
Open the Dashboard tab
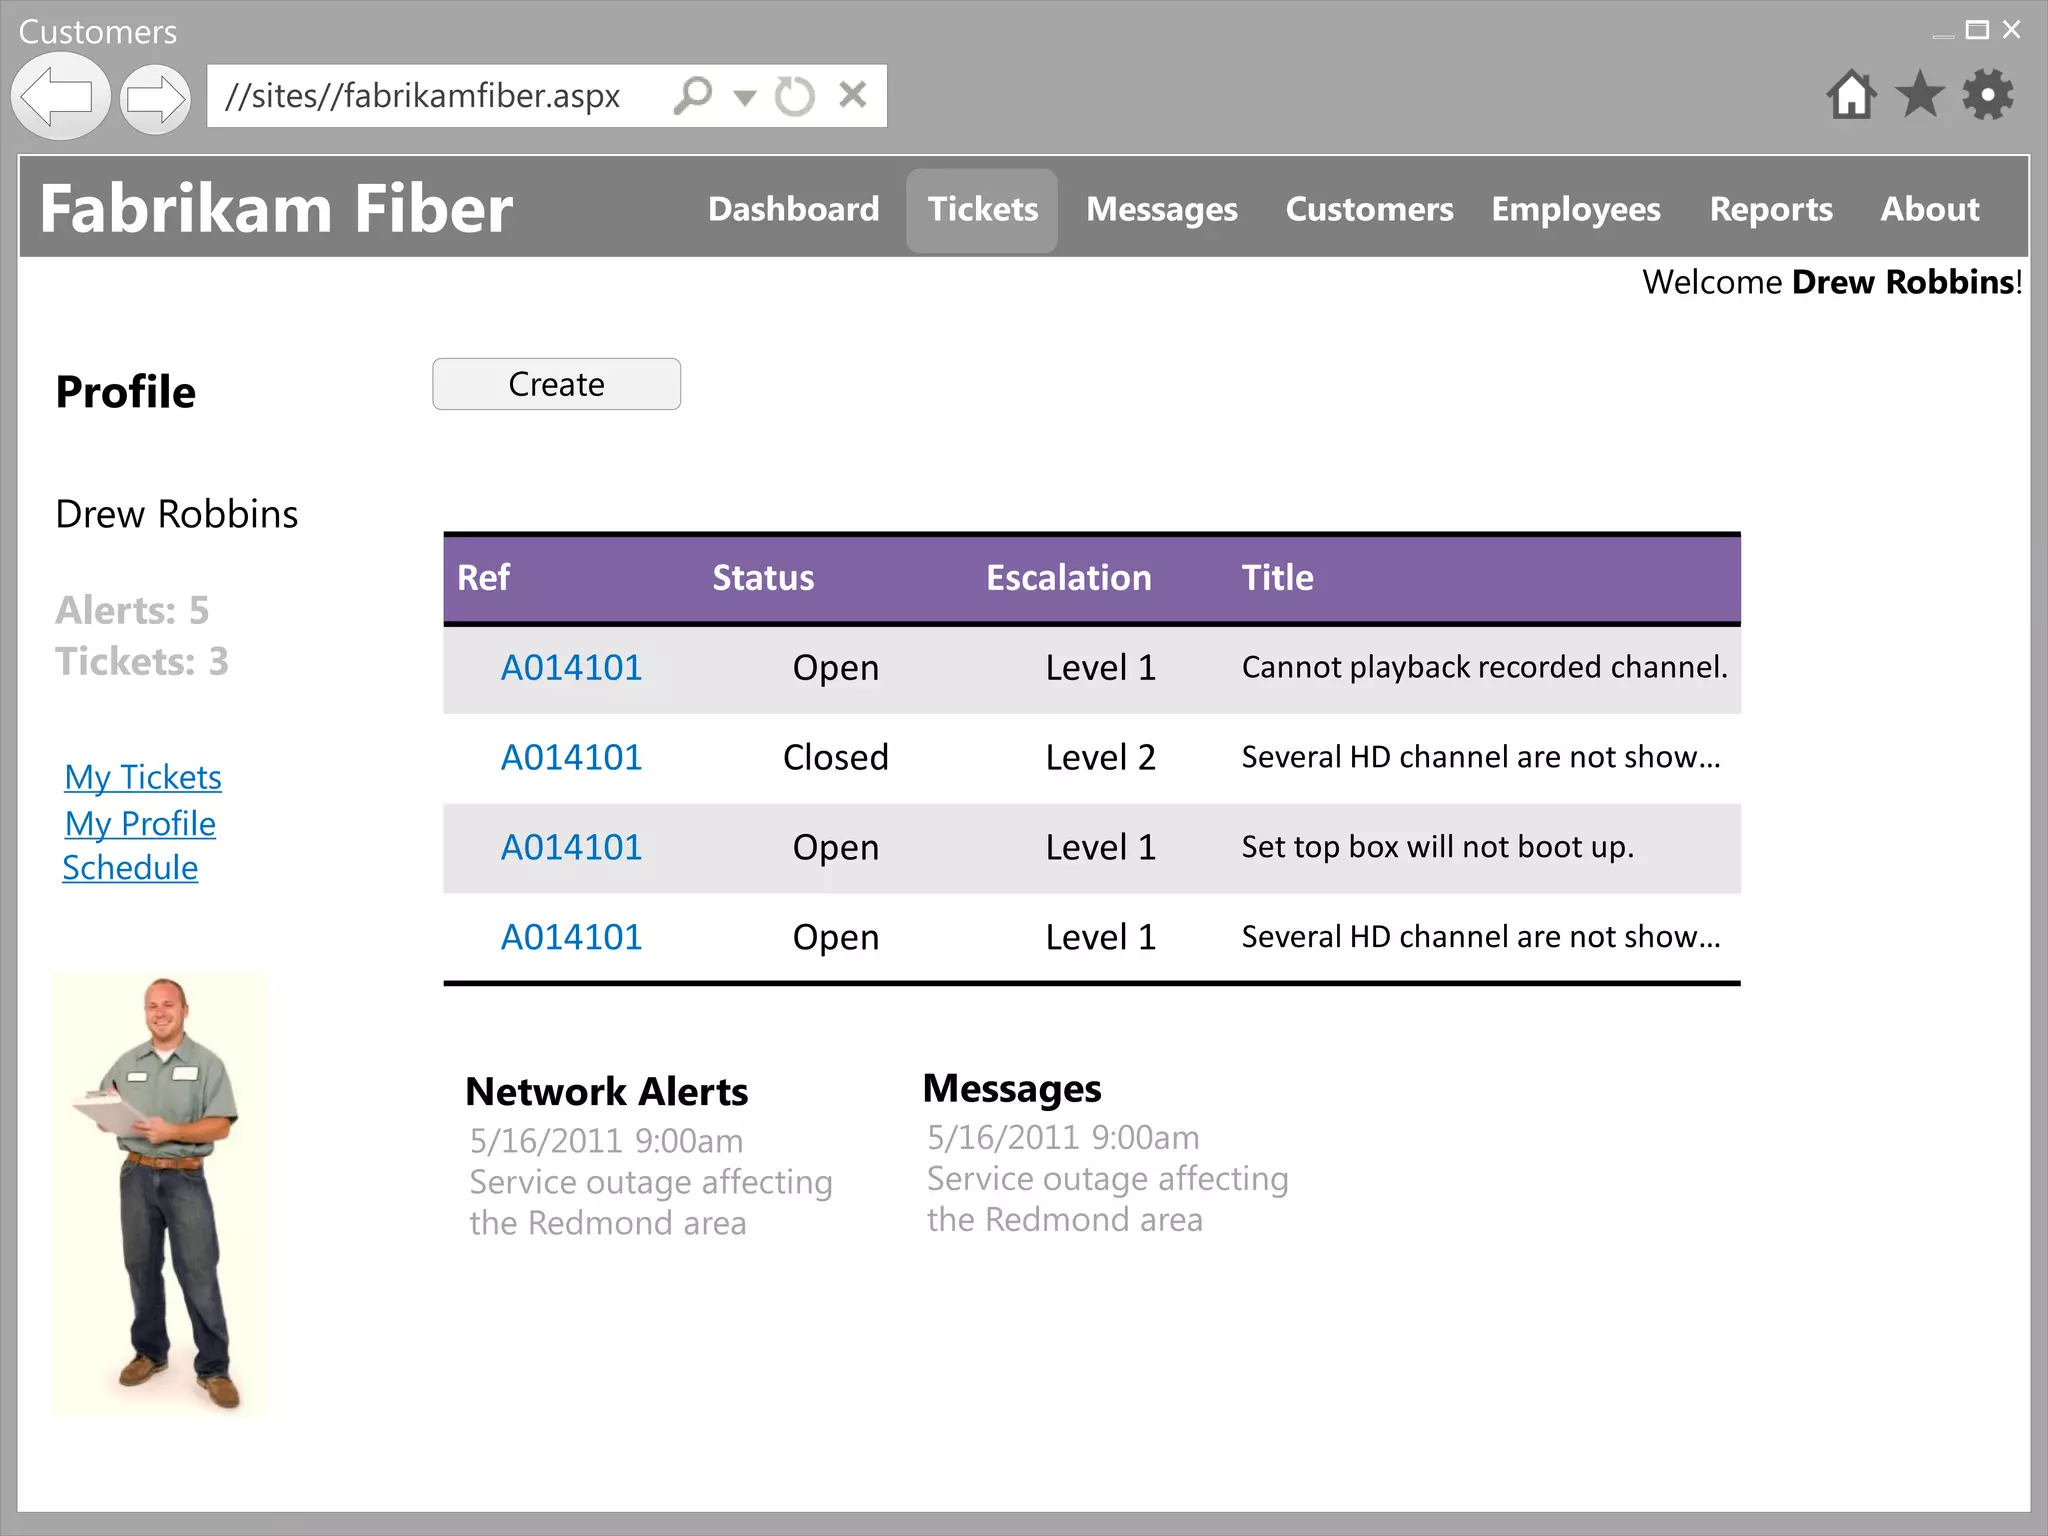click(794, 209)
